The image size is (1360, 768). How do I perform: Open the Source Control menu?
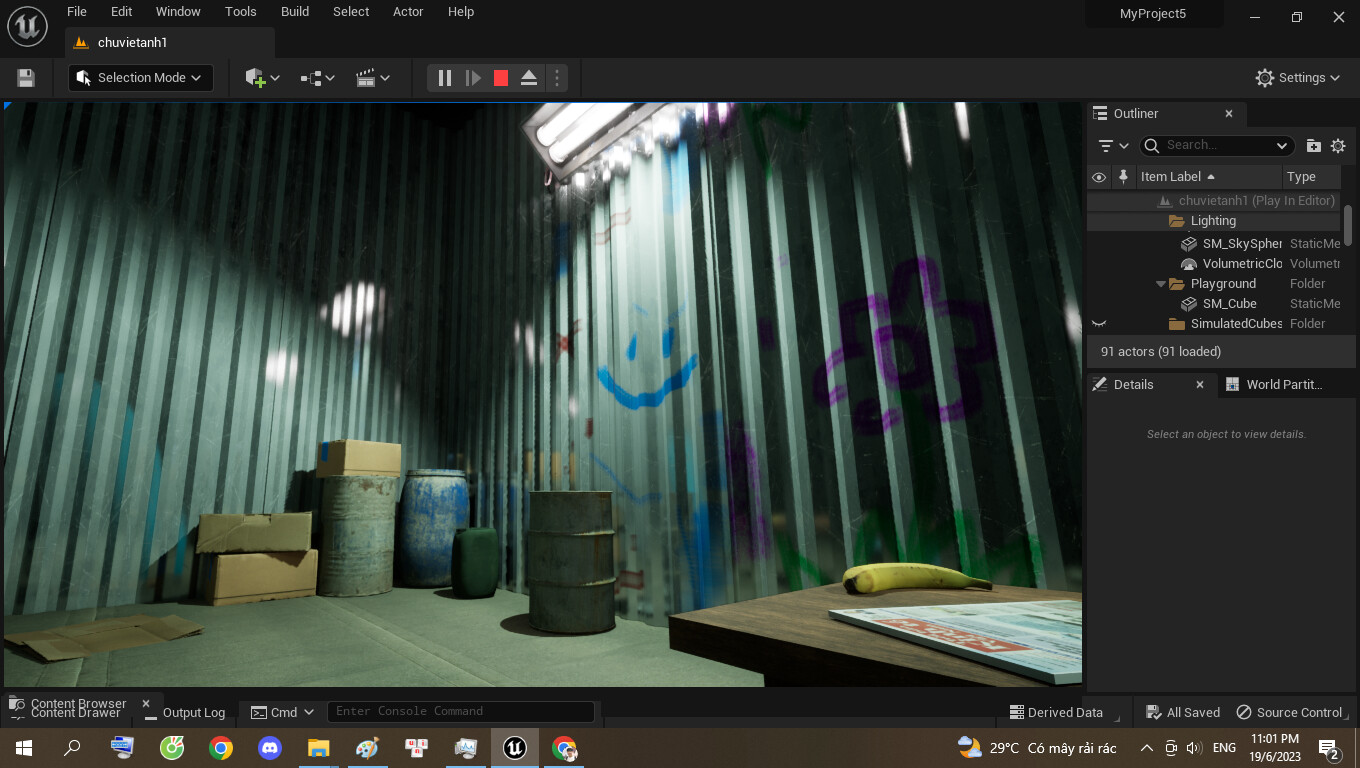pos(1290,713)
